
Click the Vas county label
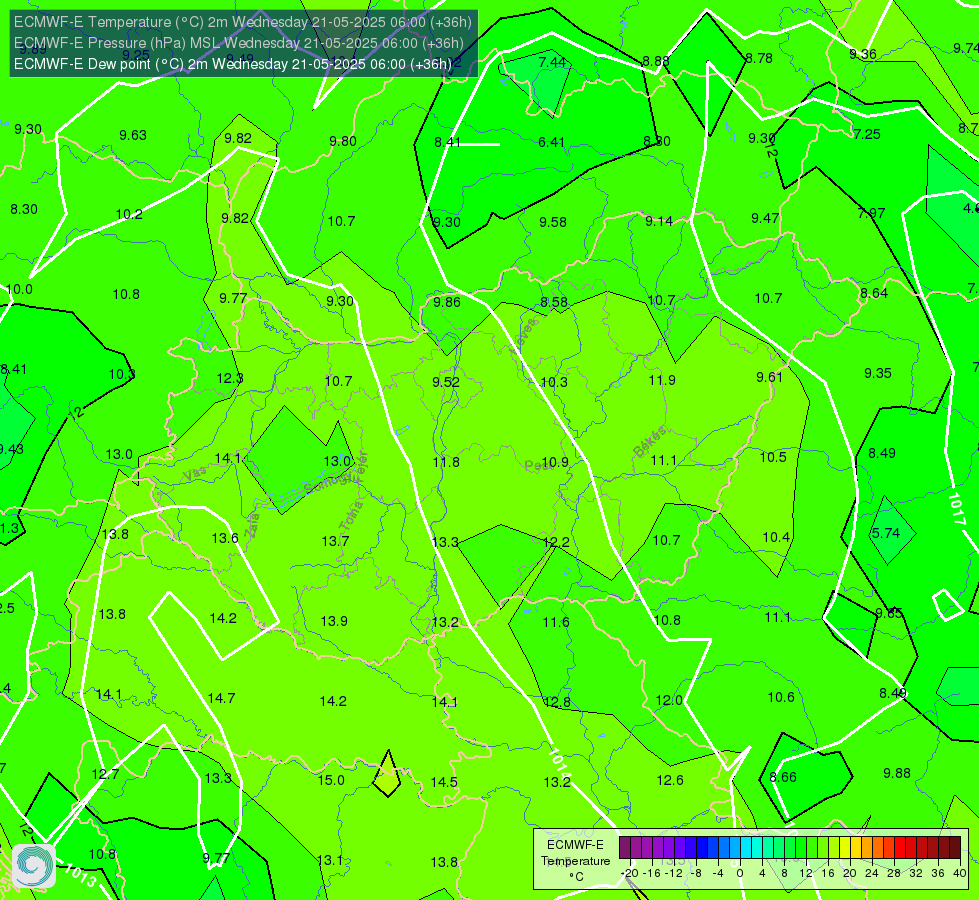click(x=195, y=474)
